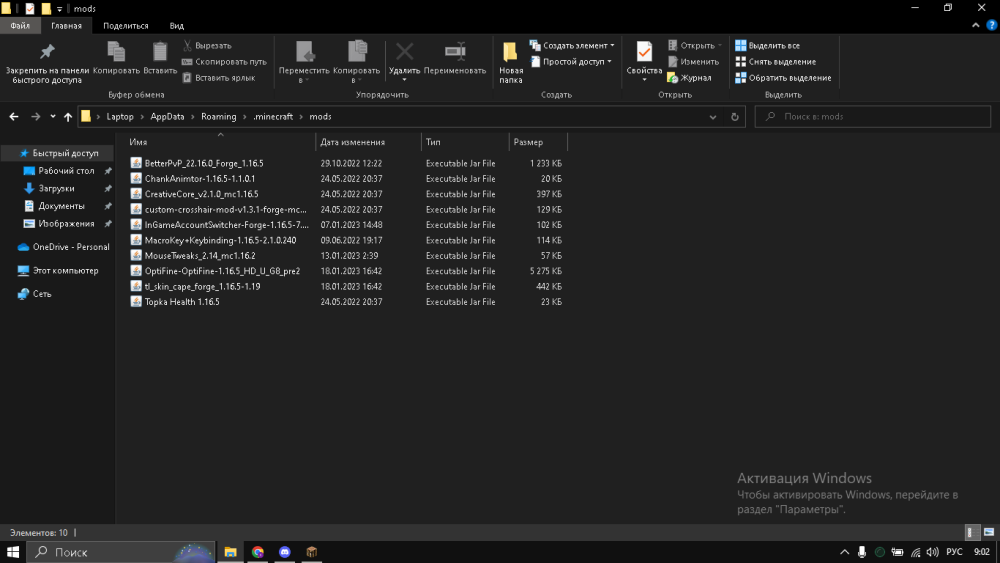The height and width of the screenshot is (563, 1000).
Task: Go back with the back arrow
Action: point(14,117)
